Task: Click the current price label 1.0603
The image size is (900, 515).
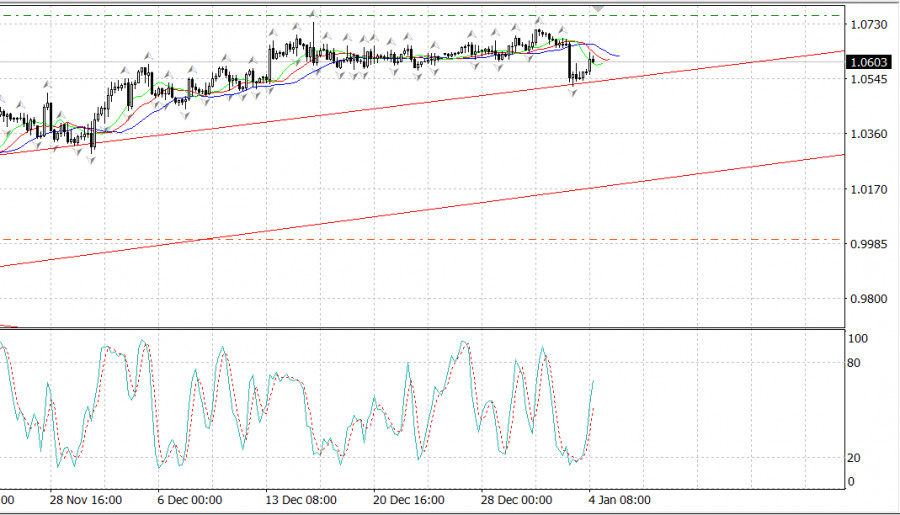Action: tap(868, 62)
